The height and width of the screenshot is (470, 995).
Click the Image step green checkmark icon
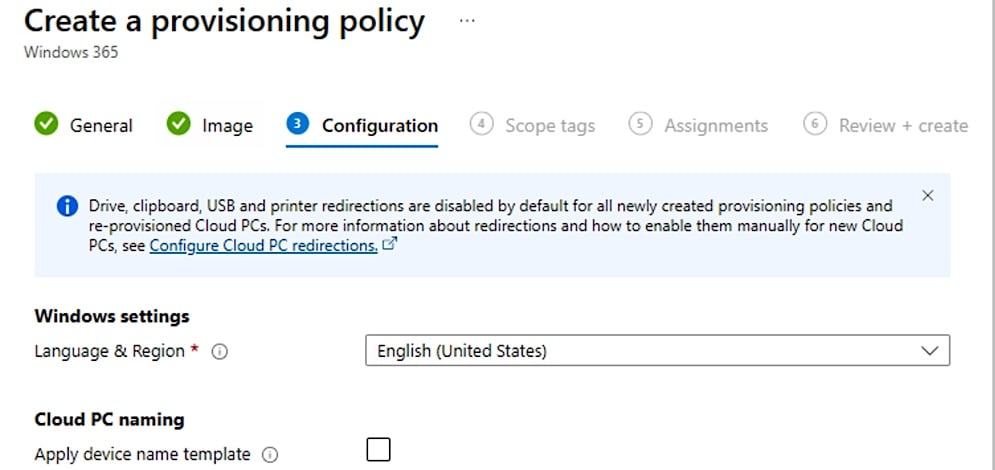[x=178, y=125]
